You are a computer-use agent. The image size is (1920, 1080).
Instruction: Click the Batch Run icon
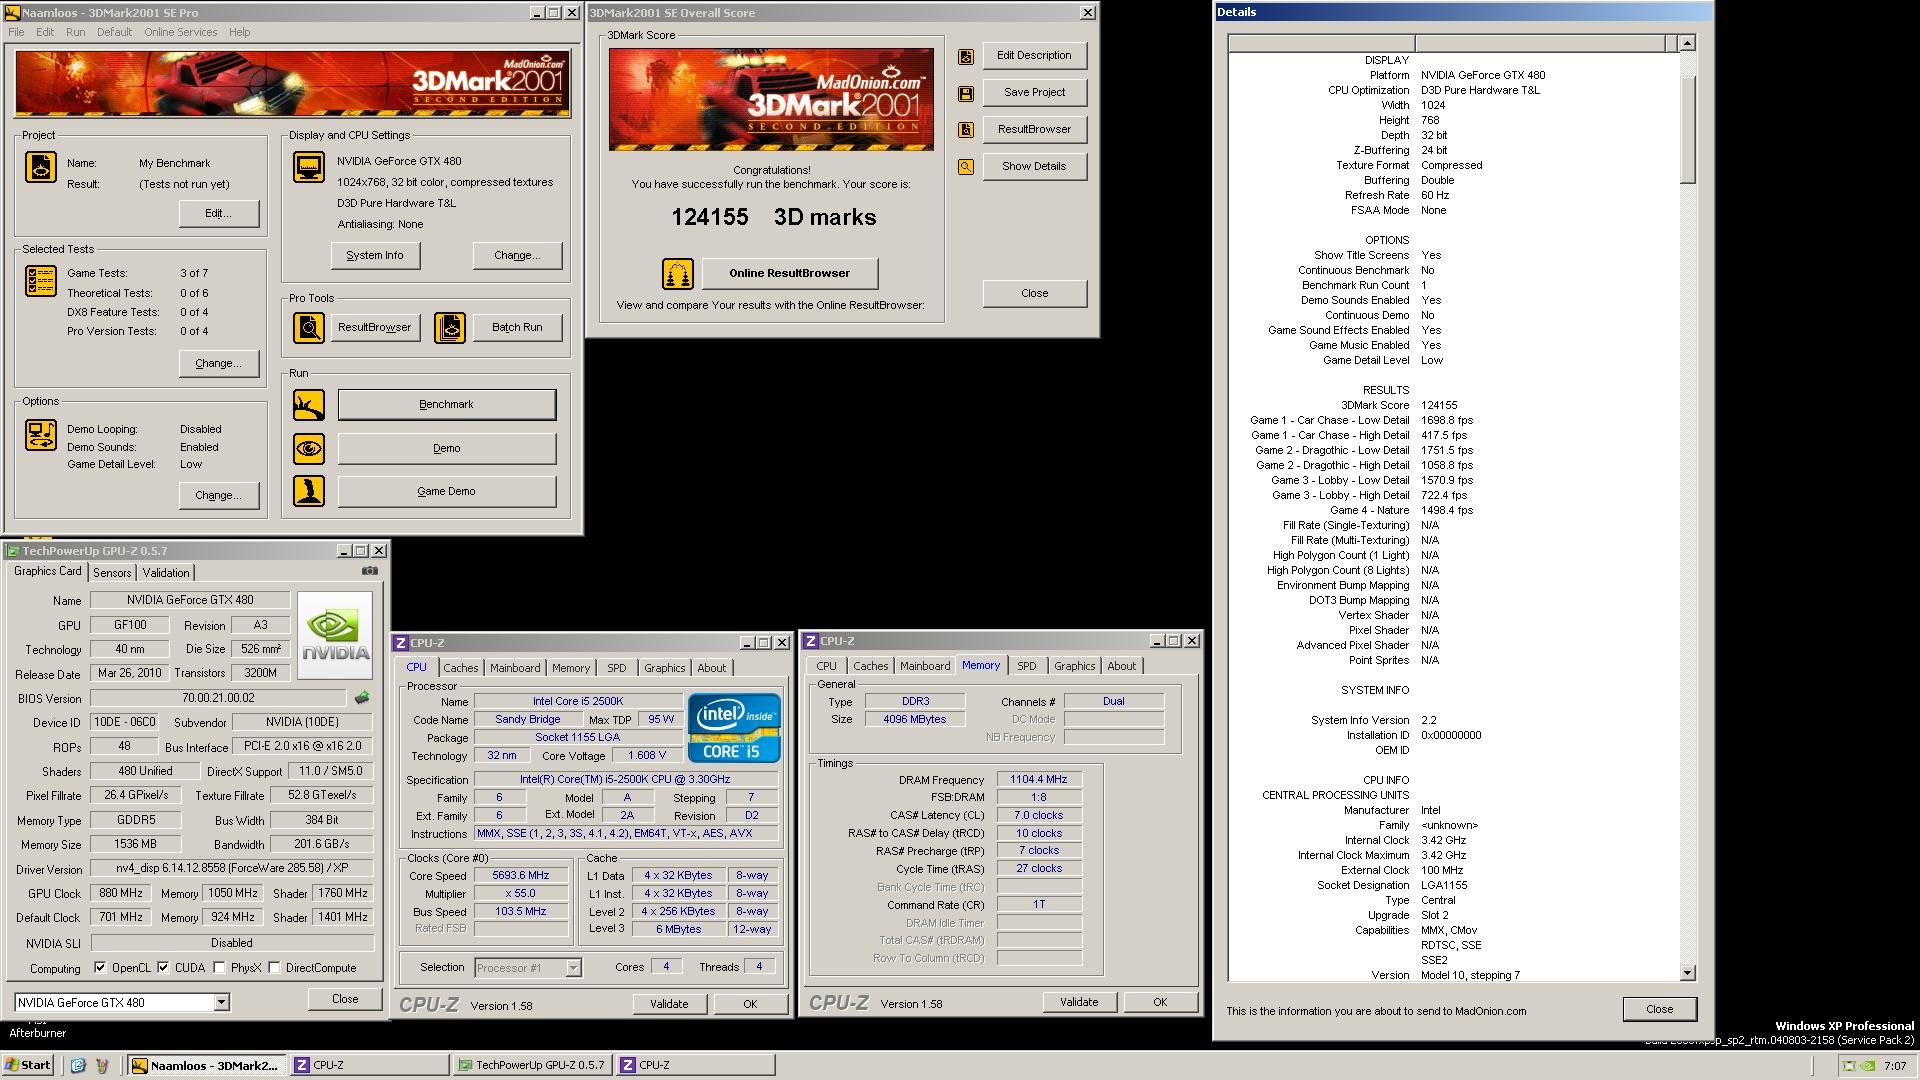coord(450,328)
